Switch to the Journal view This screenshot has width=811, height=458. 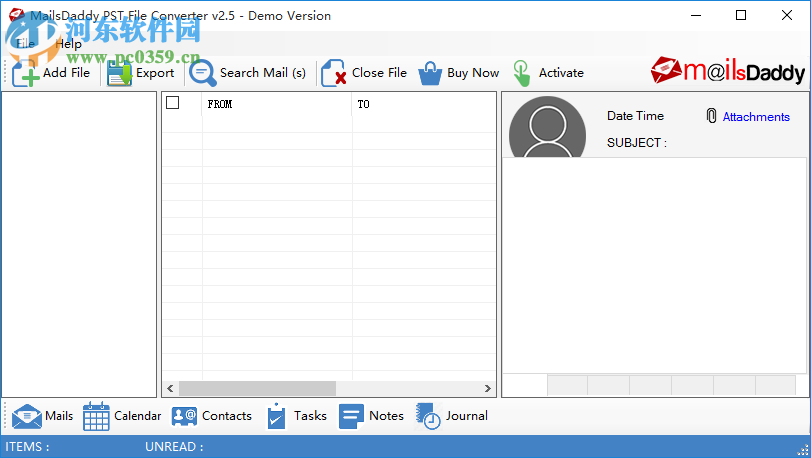467,416
